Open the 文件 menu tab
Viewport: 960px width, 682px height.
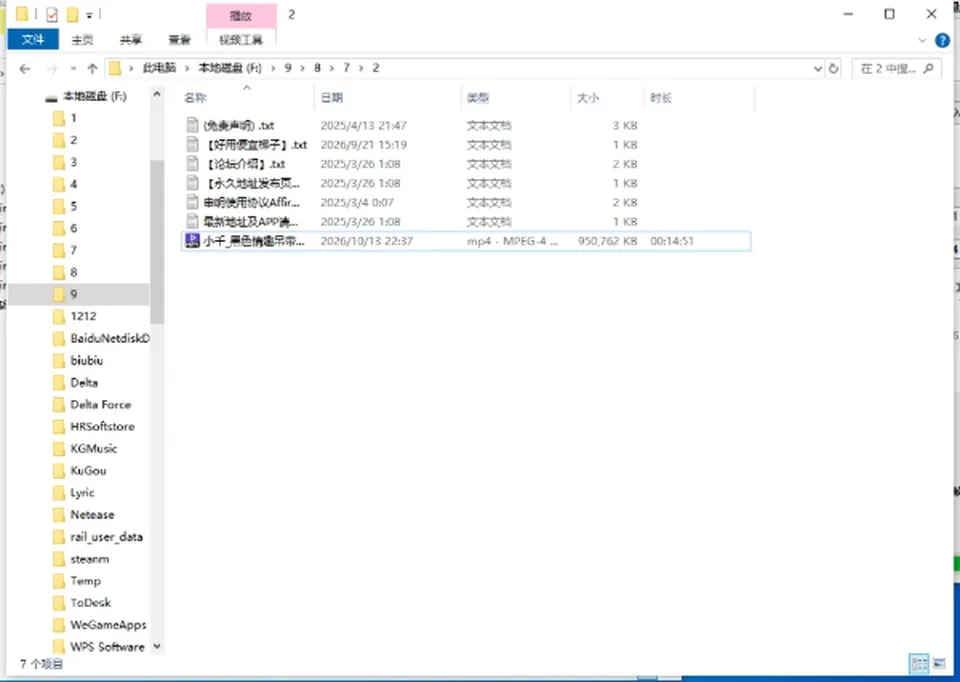[33, 40]
